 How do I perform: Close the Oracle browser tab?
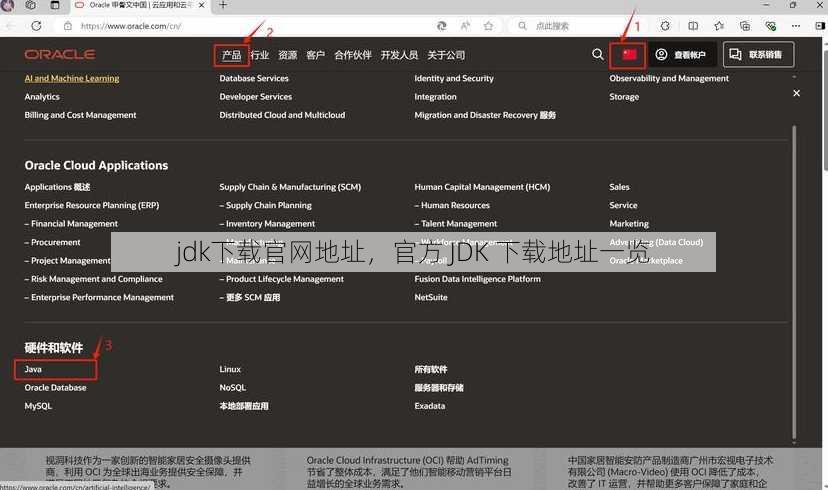pyautogui.click(x=201, y=5)
